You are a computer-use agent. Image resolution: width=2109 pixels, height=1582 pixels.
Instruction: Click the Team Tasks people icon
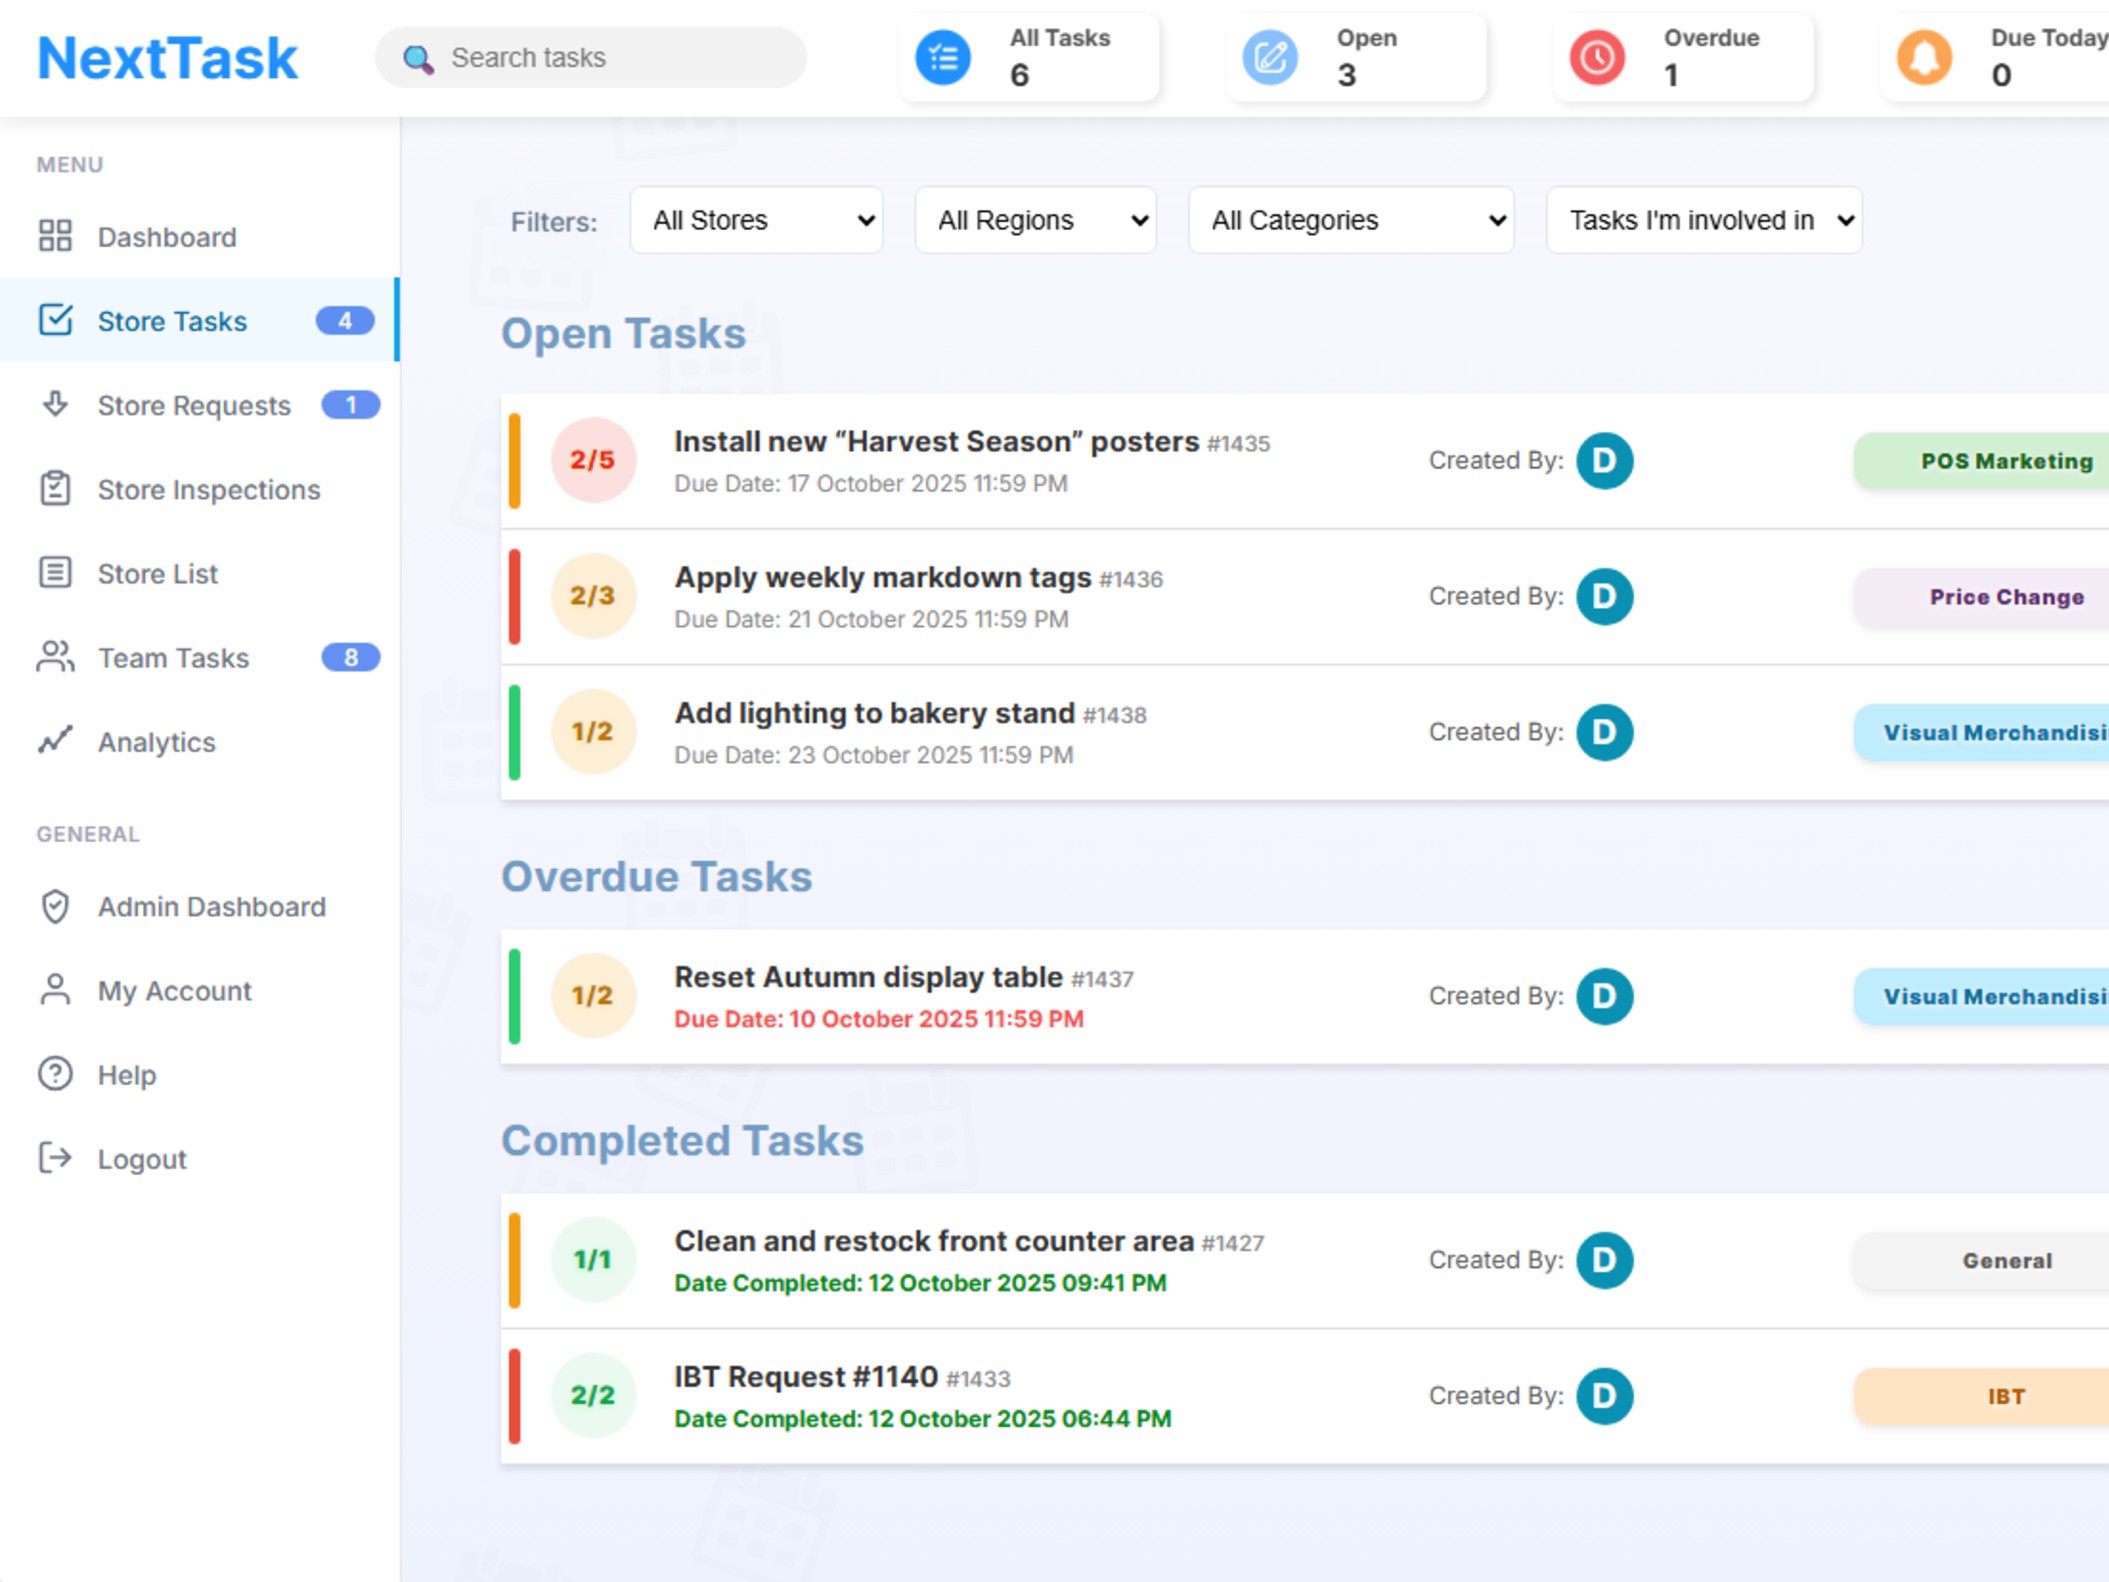(55, 657)
